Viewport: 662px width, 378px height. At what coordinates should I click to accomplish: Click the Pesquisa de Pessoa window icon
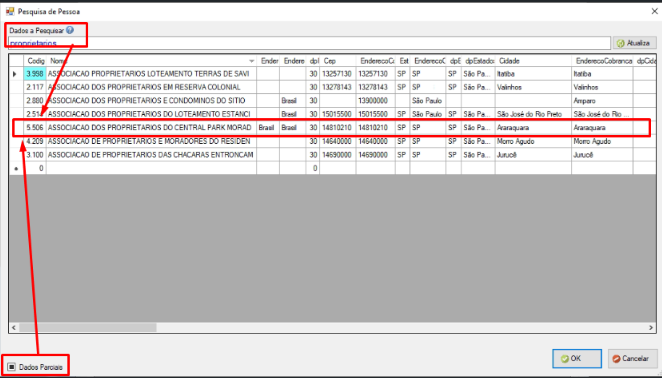9,11
